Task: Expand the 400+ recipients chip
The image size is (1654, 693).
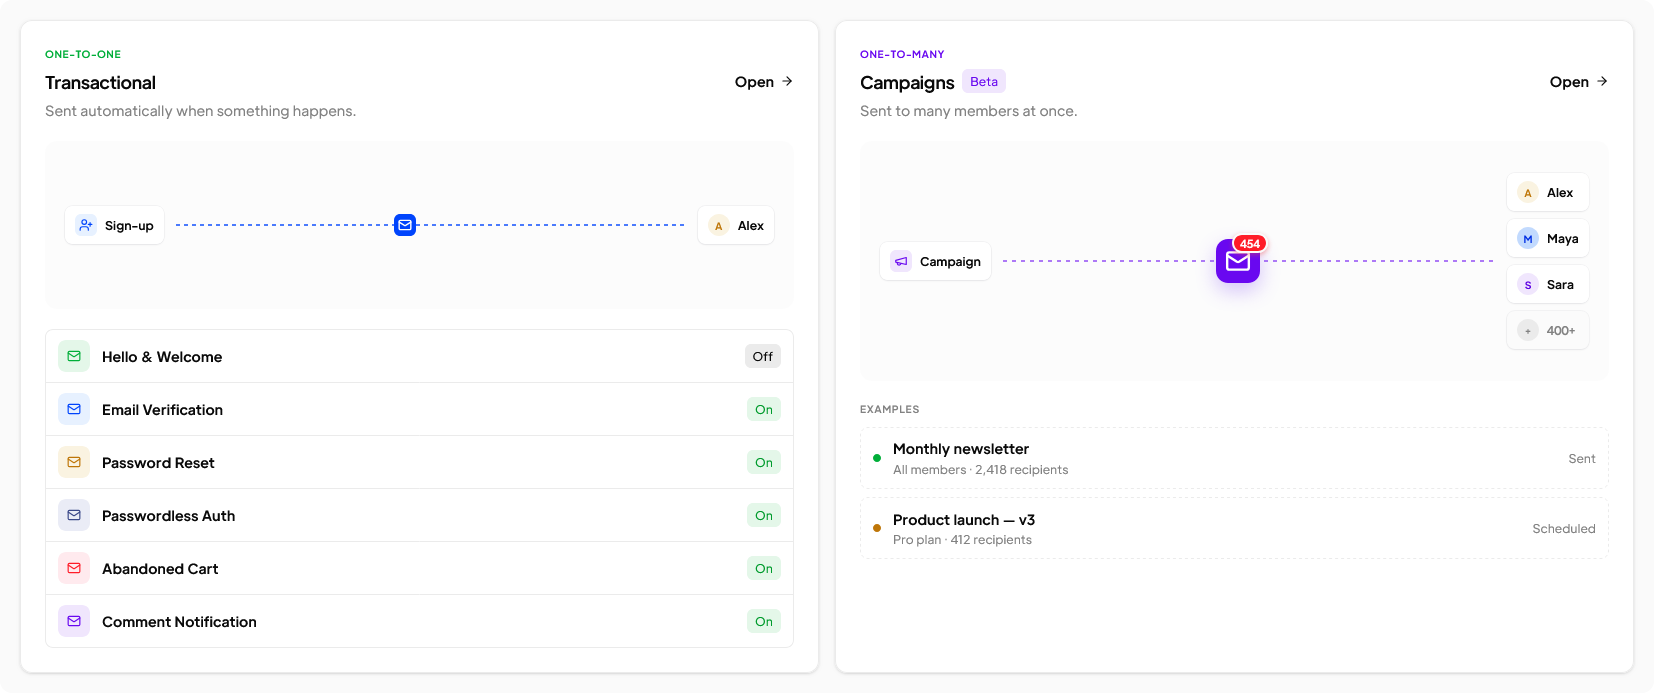Action: tap(1548, 330)
